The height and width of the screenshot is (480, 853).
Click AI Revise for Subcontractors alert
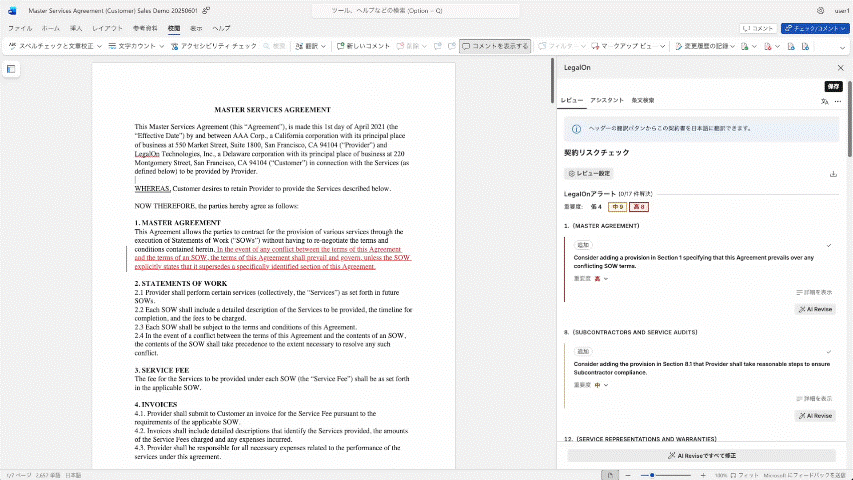[815, 416]
